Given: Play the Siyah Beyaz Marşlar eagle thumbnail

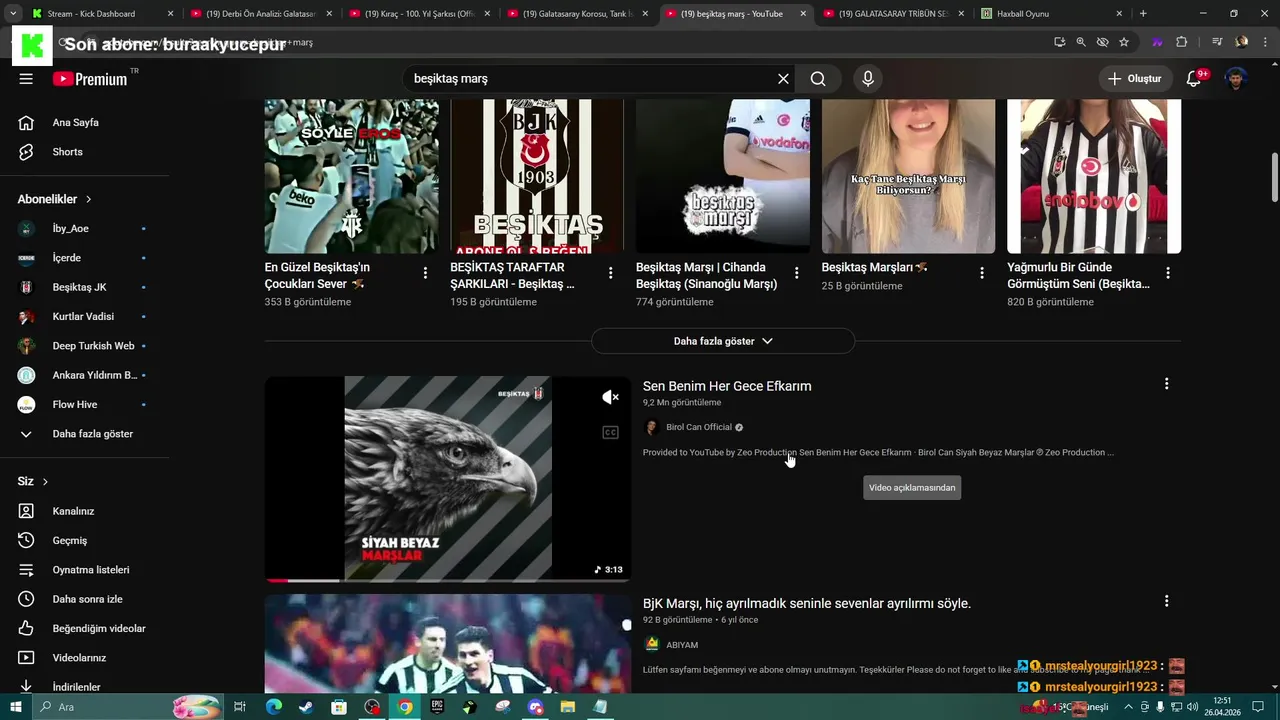Looking at the screenshot, I should (447, 478).
